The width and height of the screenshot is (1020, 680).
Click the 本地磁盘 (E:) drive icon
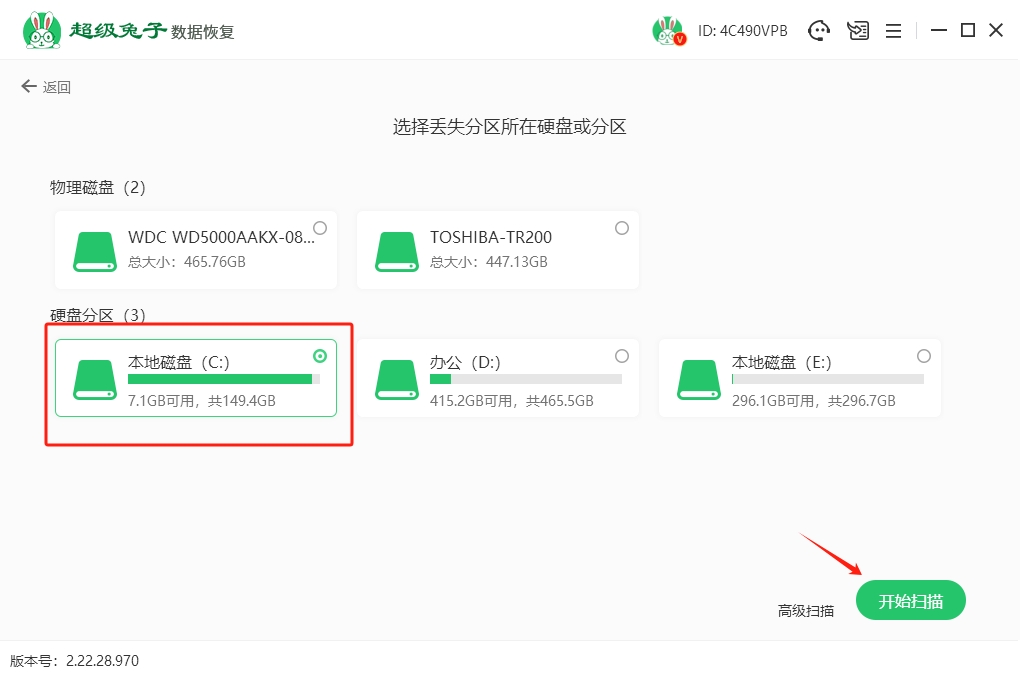tap(699, 378)
